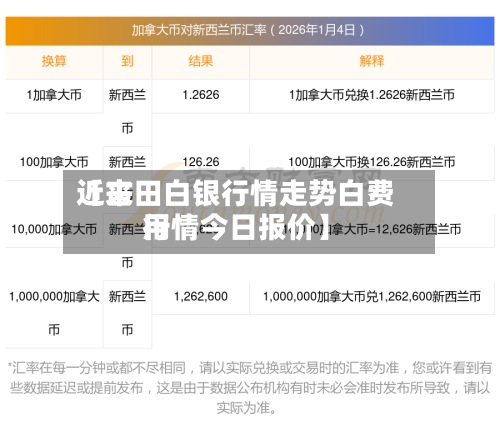Click the '100加拿大币' cell
The height and width of the screenshot is (425, 500).
pos(54,163)
